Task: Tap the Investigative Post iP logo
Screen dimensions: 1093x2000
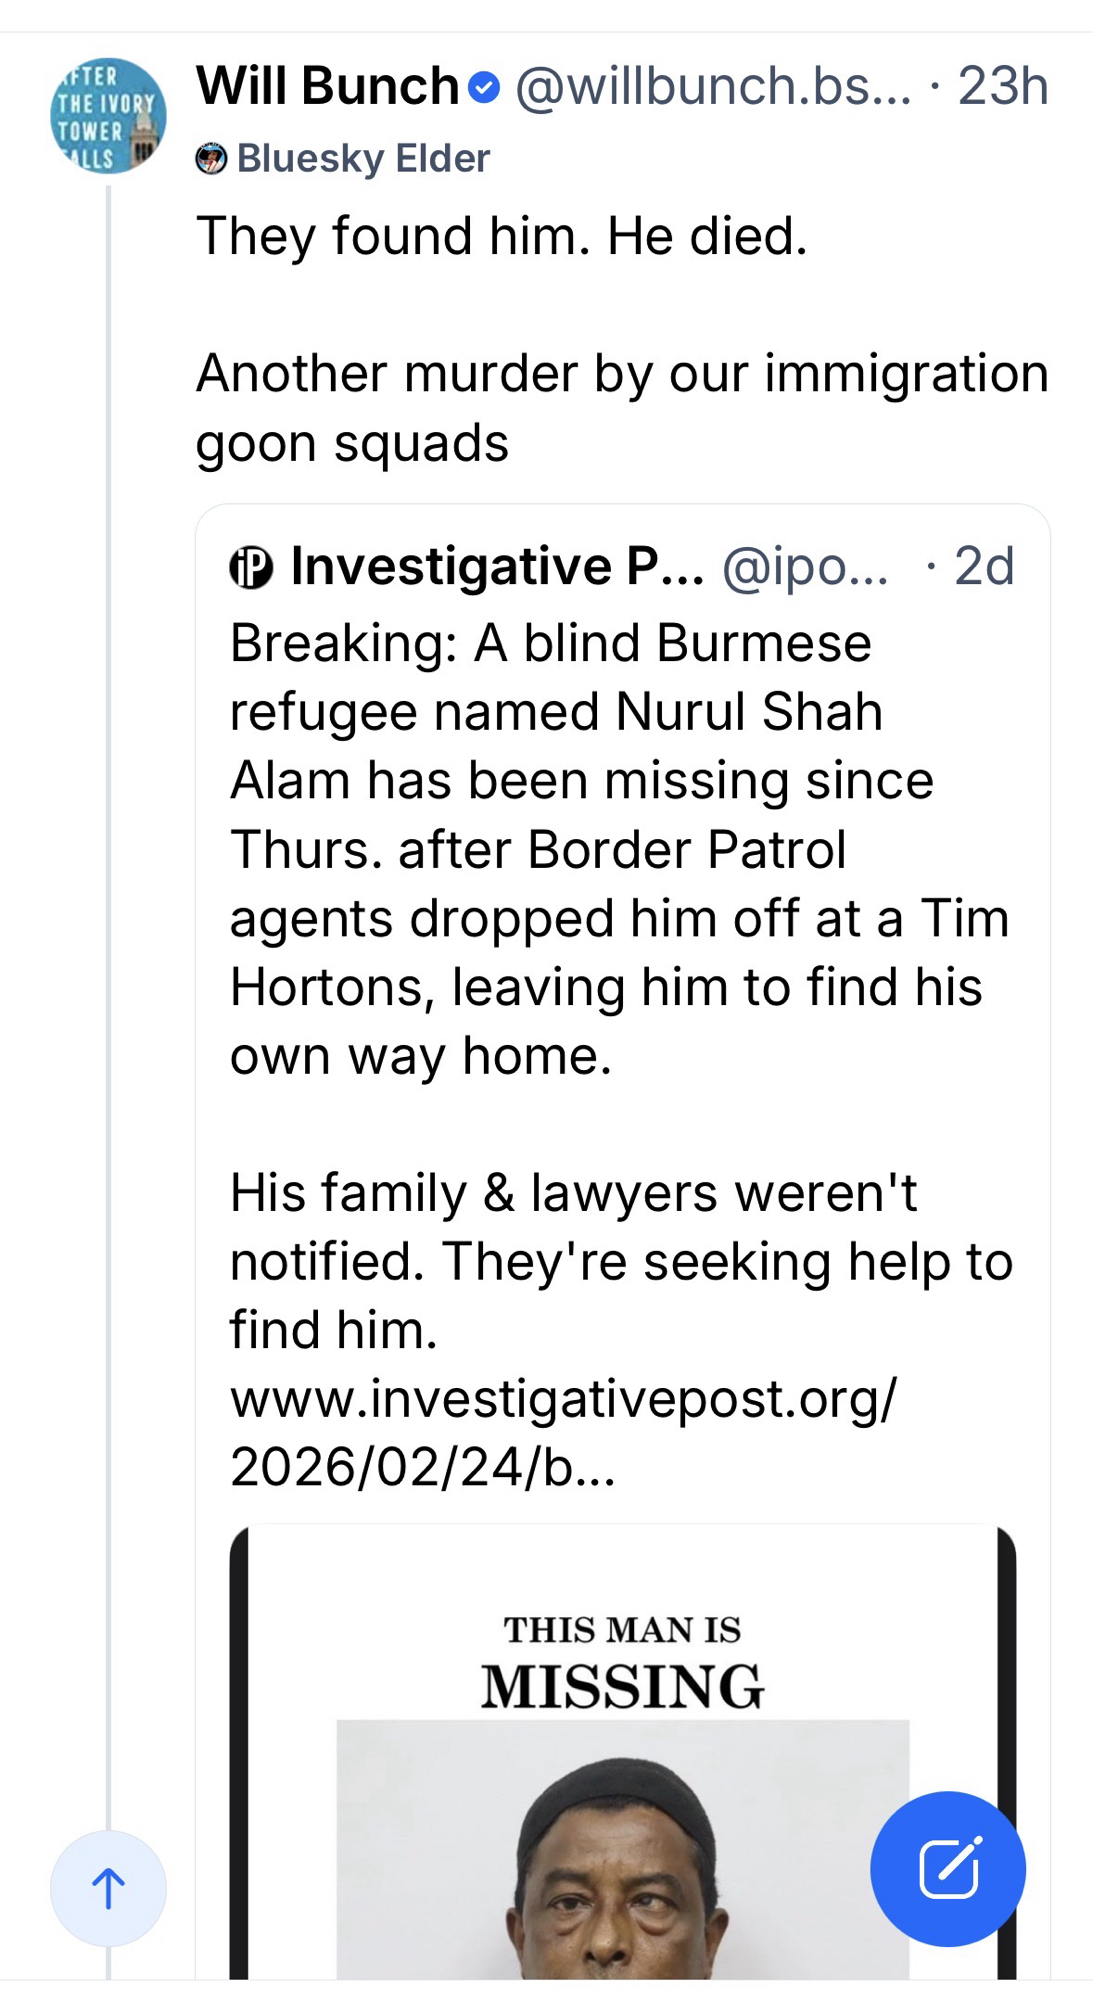Action: (x=251, y=568)
